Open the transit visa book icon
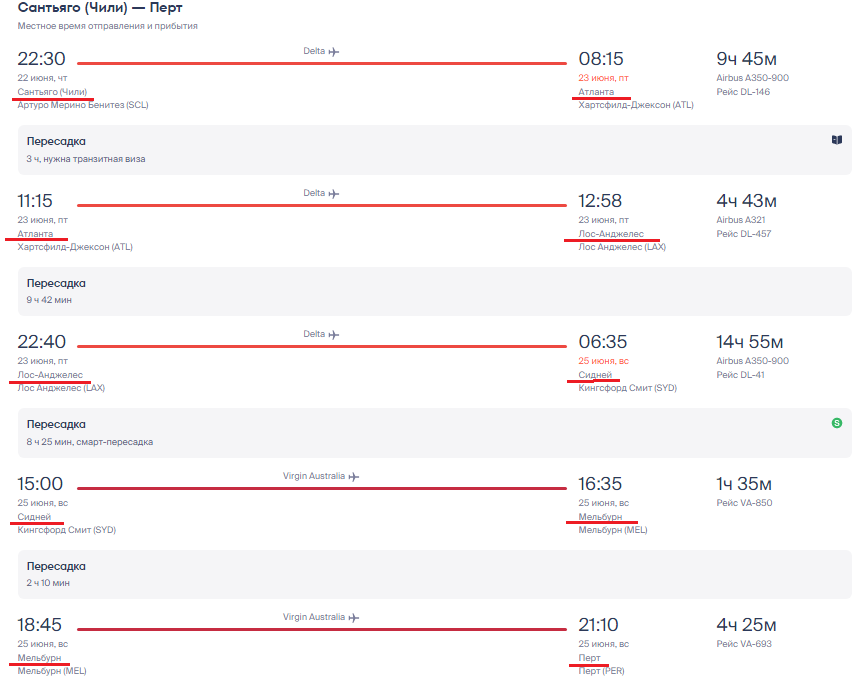Viewport: 861px width, 695px height. click(x=836, y=140)
